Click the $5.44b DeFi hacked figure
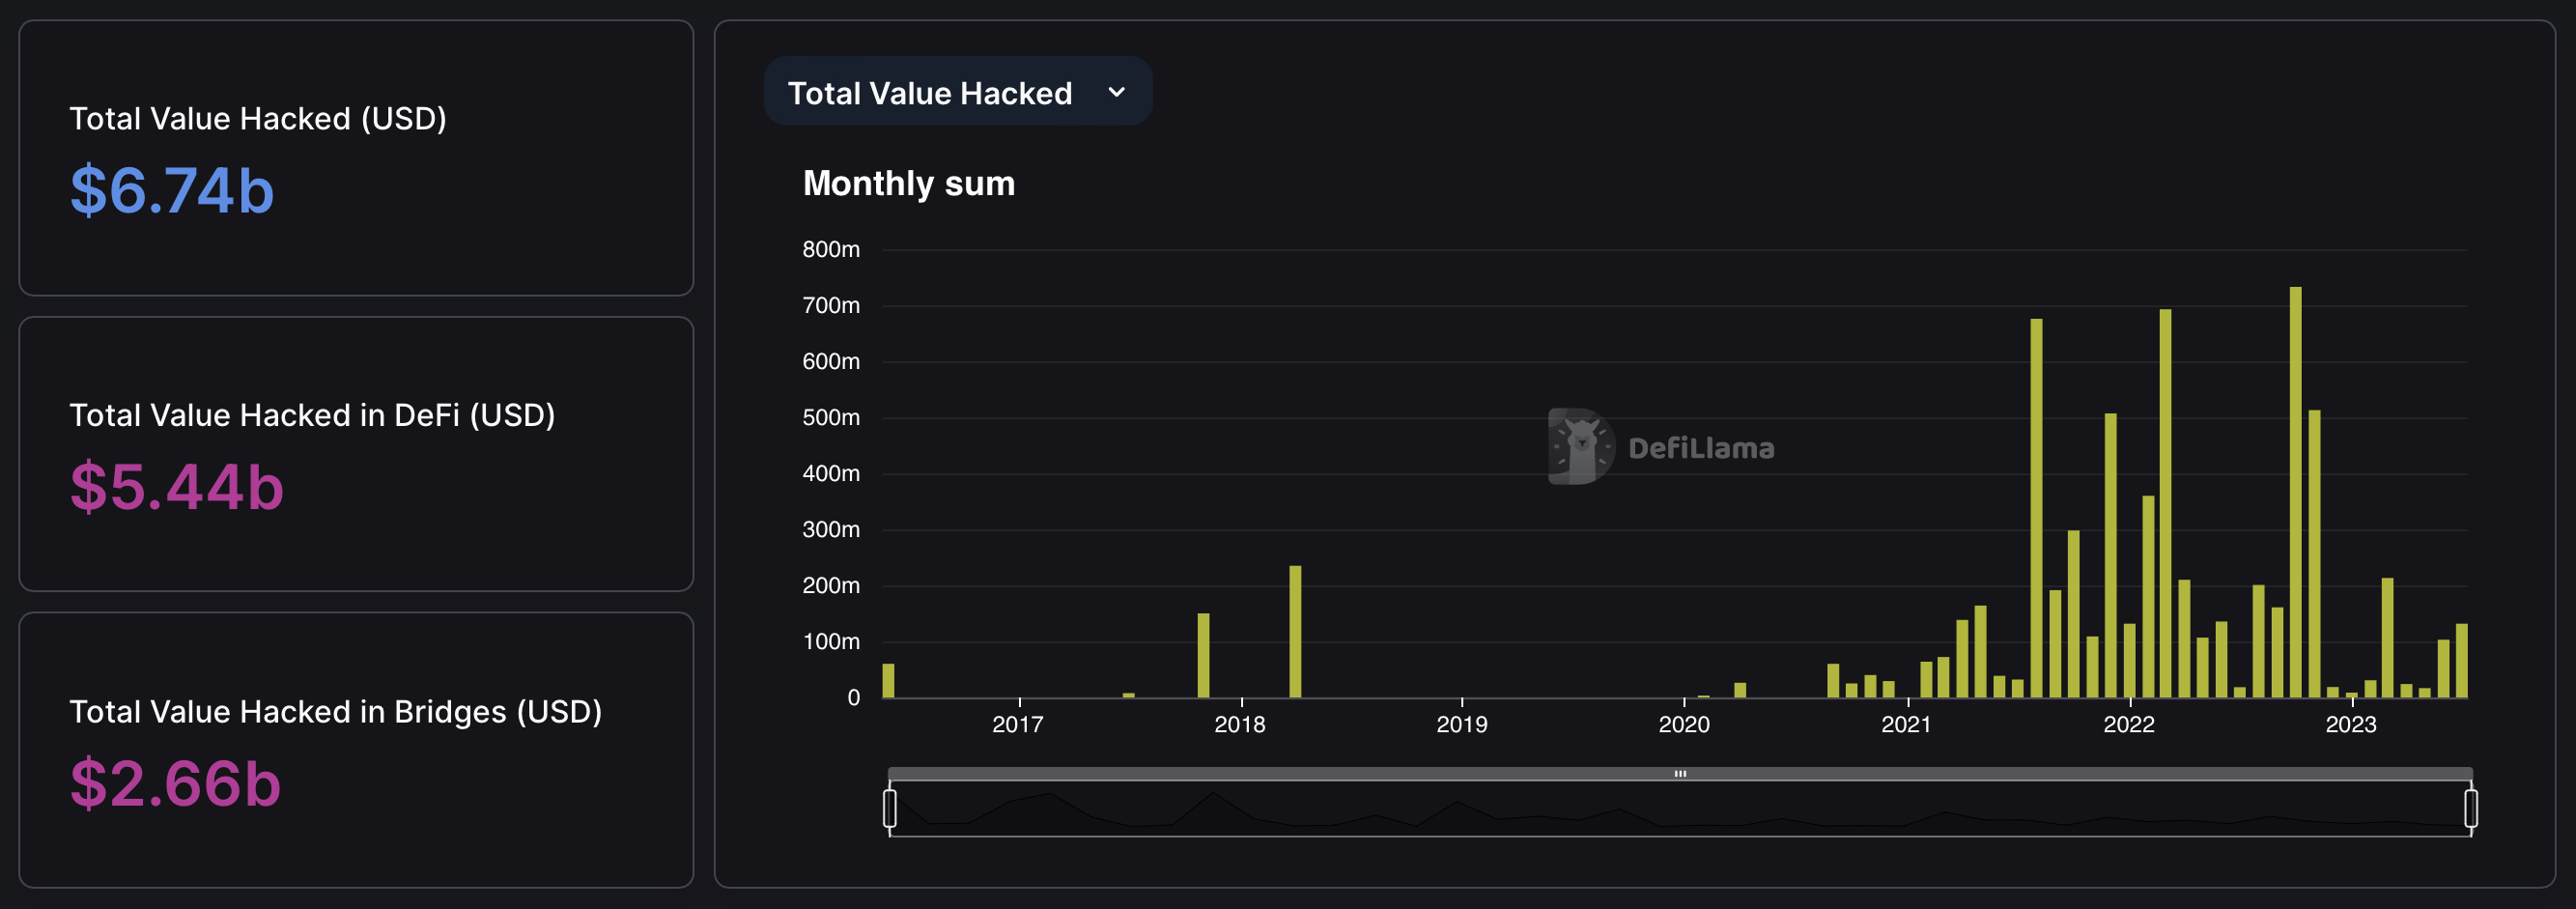Viewport: 2576px width, 909px height. pyautogui.click(x=177, y=487)
